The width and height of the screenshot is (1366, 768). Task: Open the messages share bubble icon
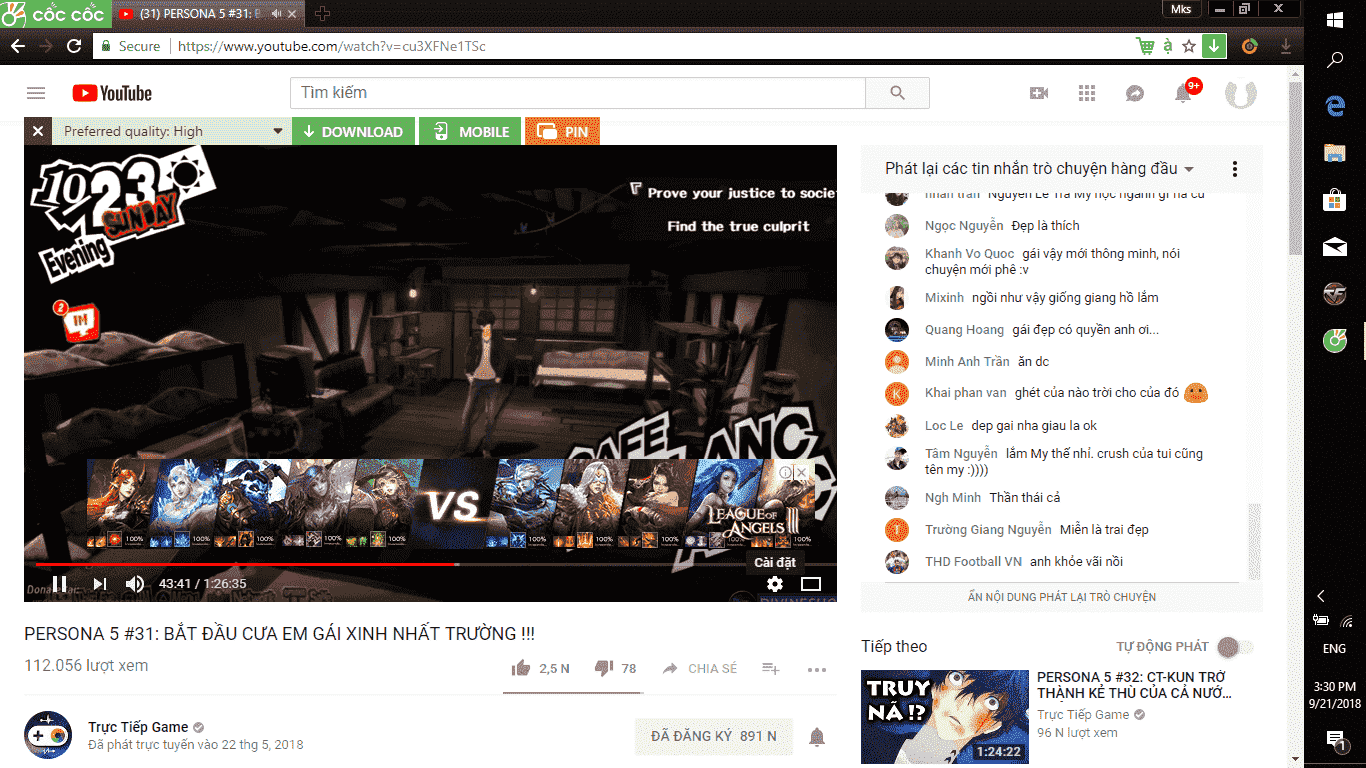click(1135, 93)
